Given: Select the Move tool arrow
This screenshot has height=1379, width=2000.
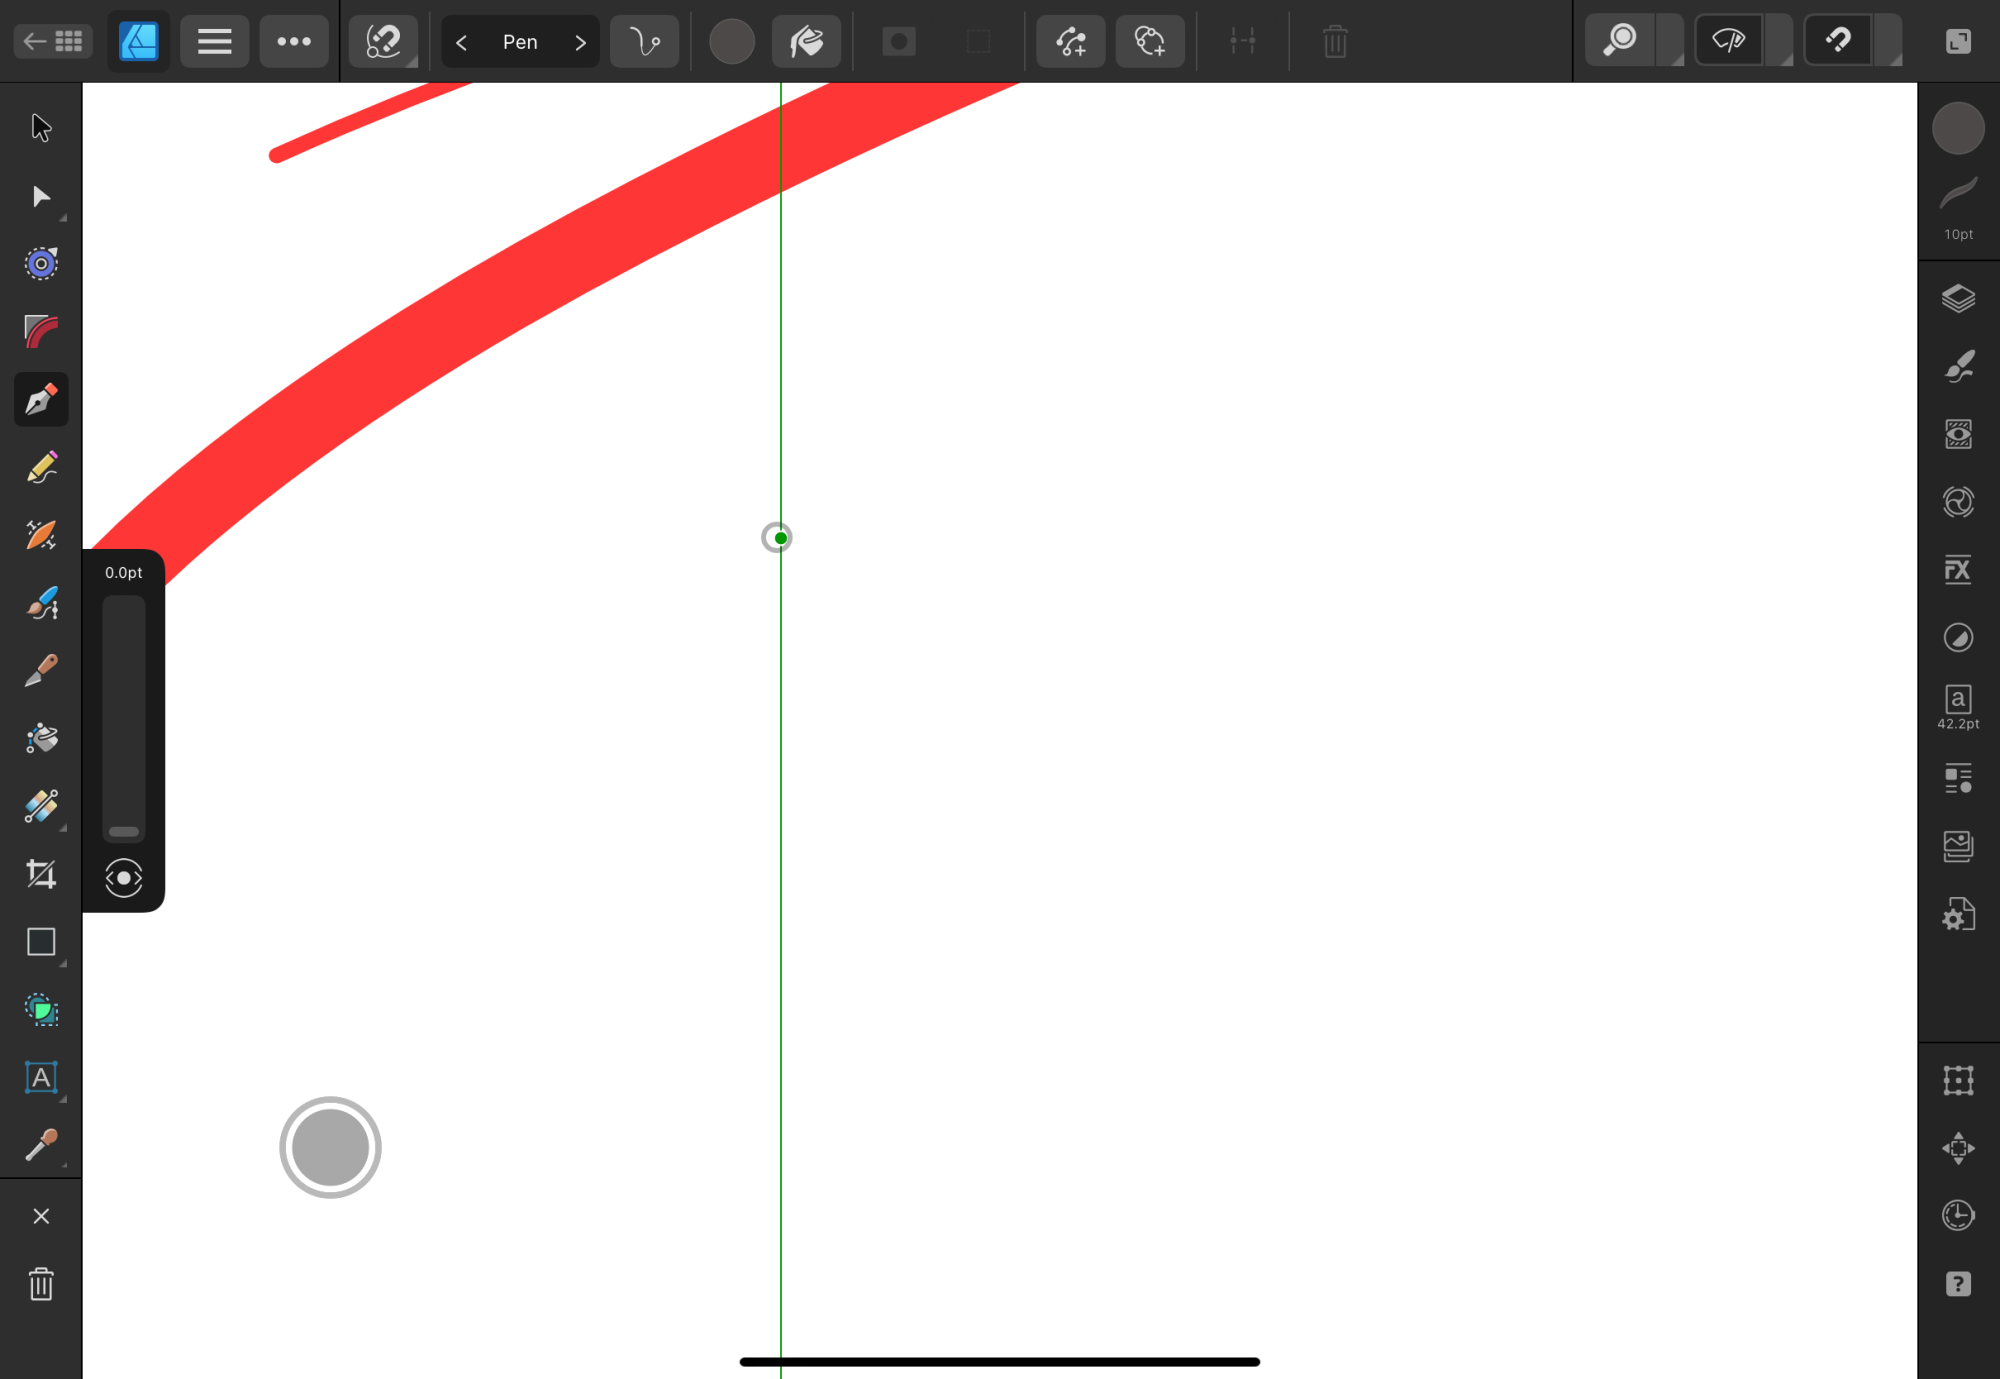Looking at the screenshot, I should [x=41, y=128].
